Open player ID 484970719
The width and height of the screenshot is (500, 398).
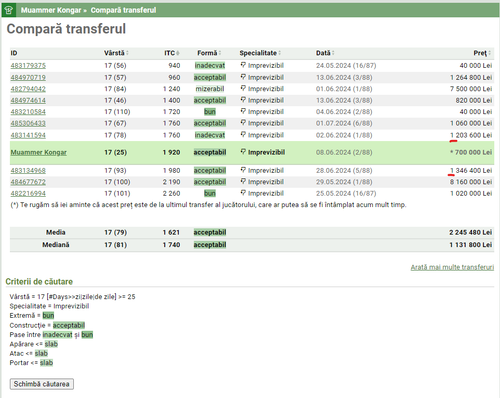tap(28, 78)
